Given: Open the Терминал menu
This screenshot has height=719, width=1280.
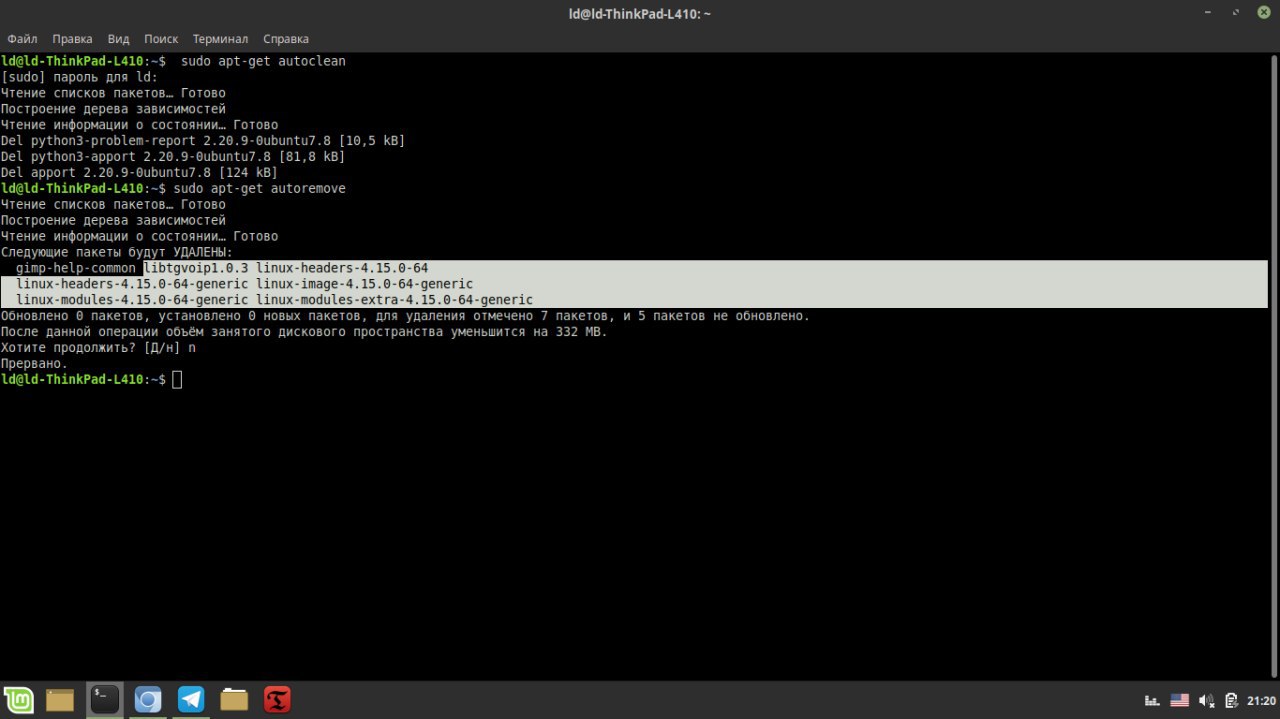Looking at the screenshot, I should [220, 39].
